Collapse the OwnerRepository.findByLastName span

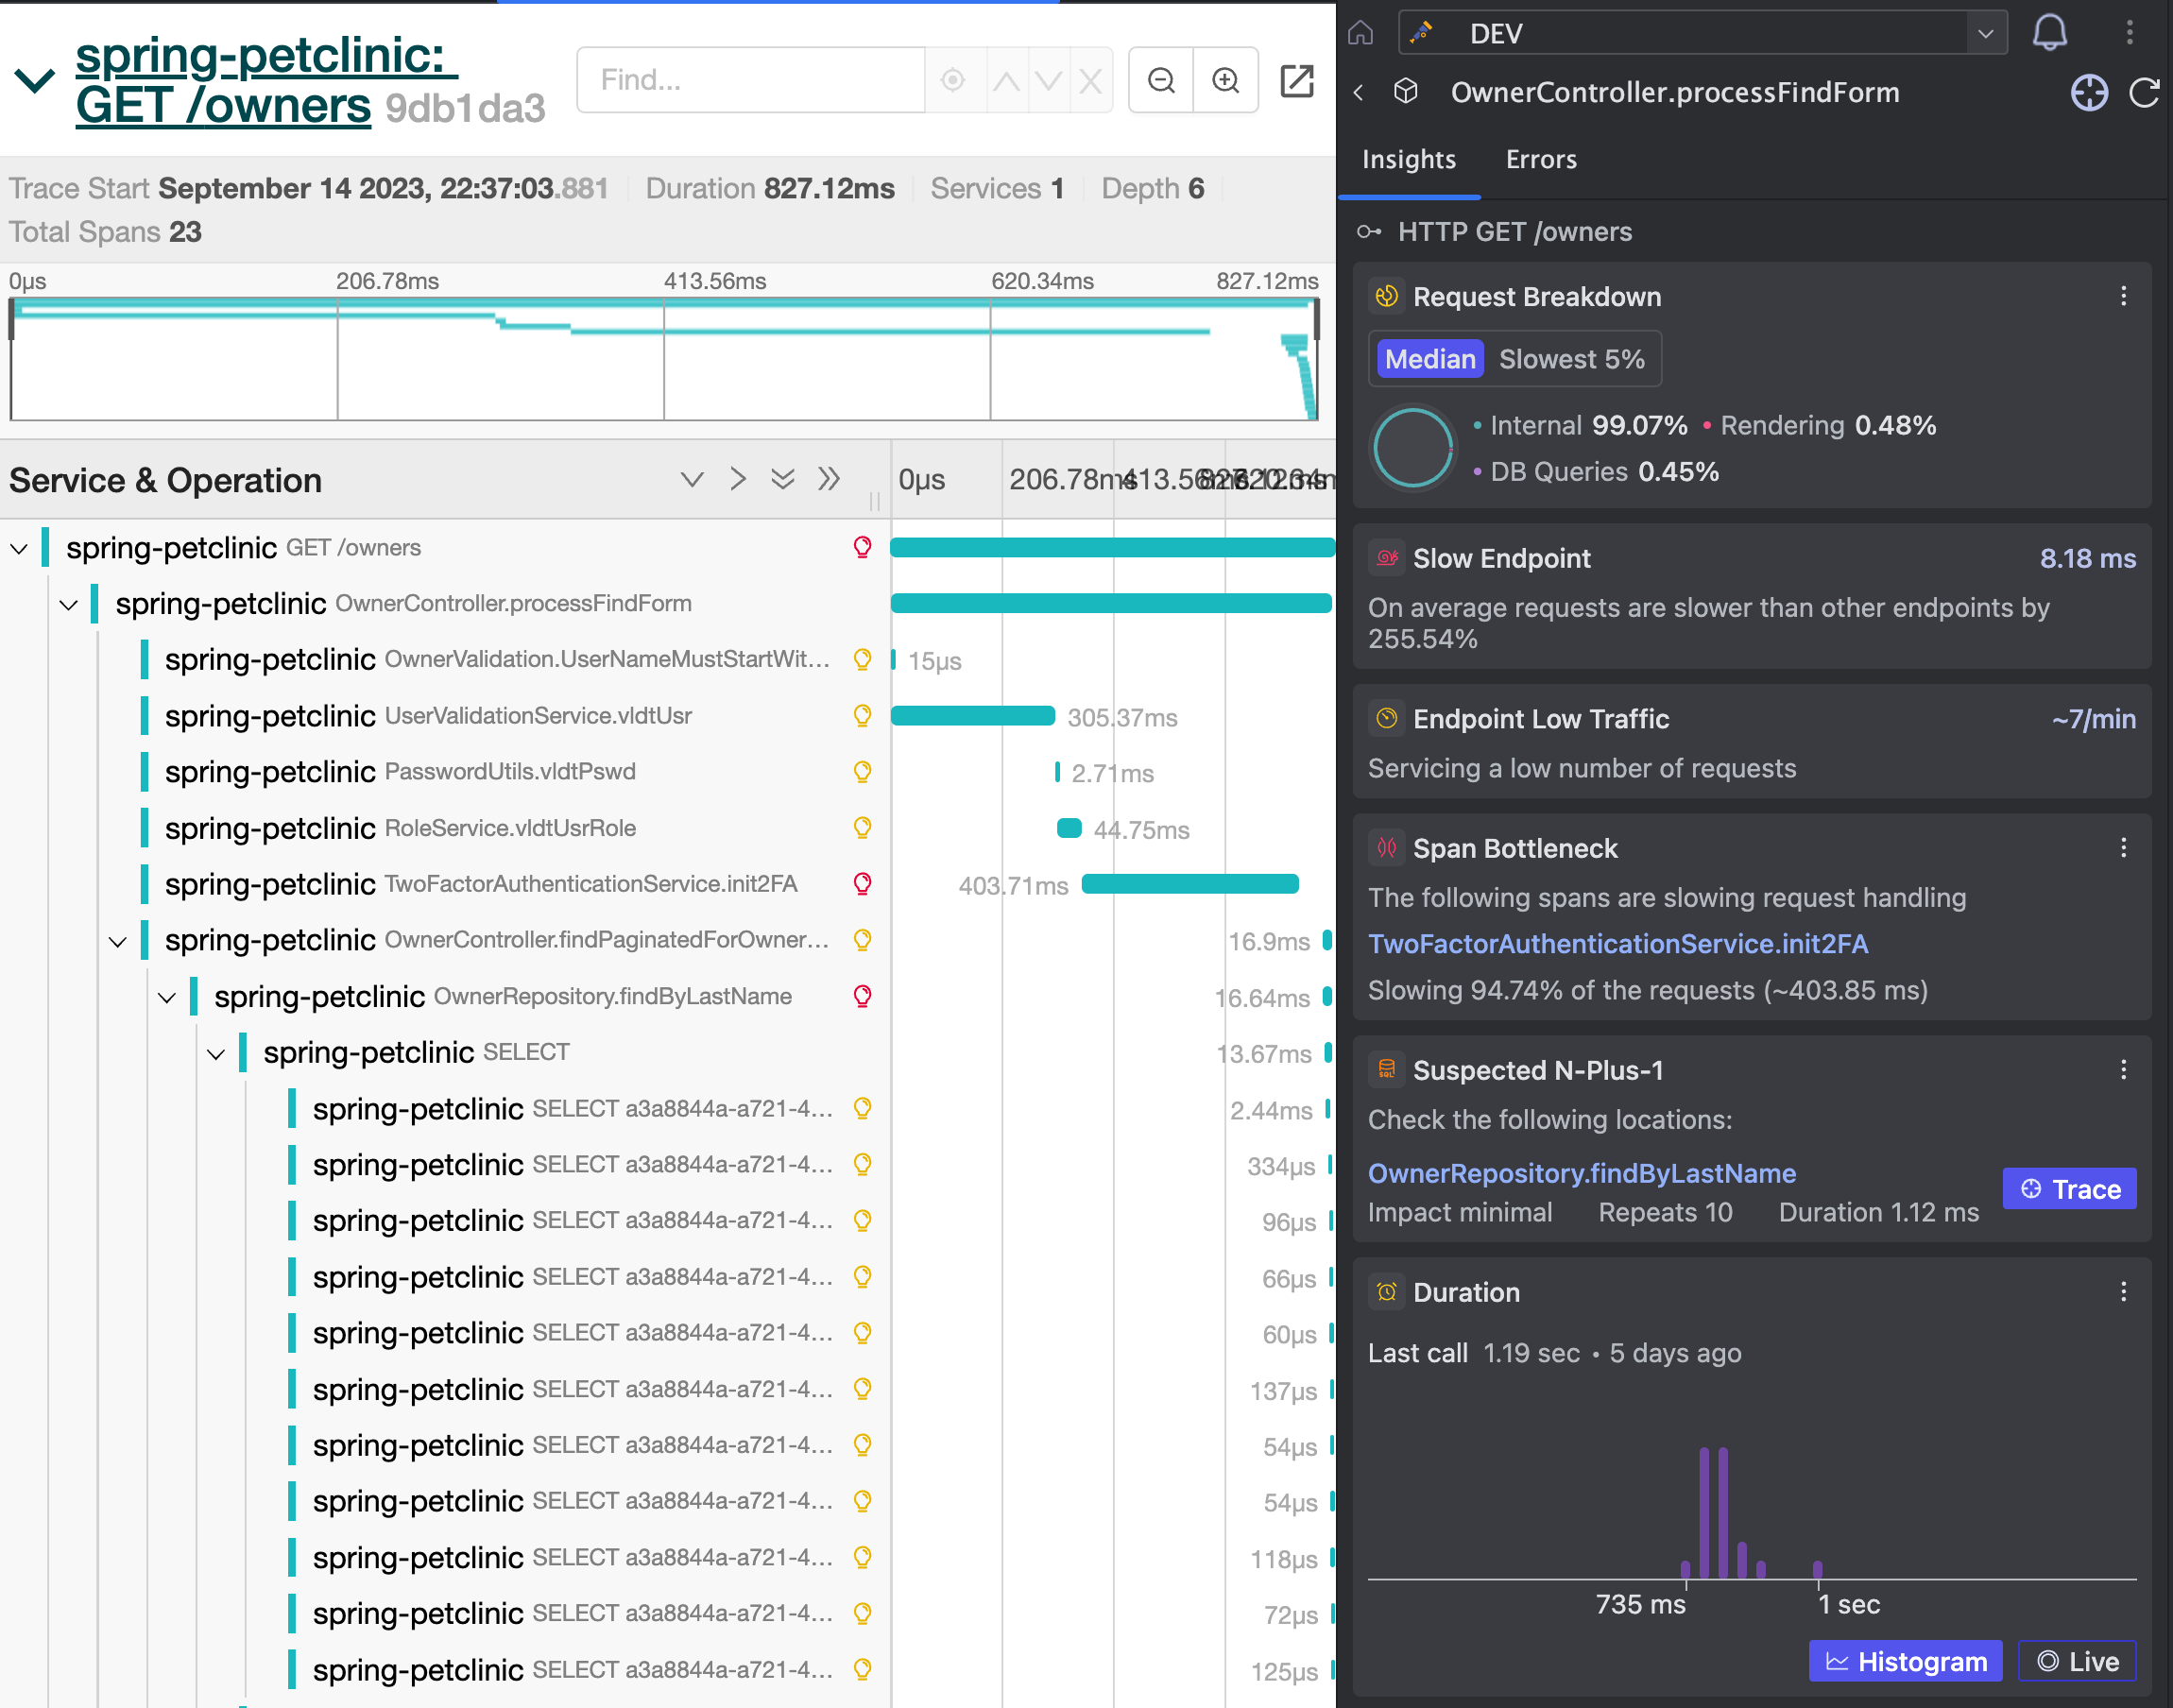coord(167,997)
